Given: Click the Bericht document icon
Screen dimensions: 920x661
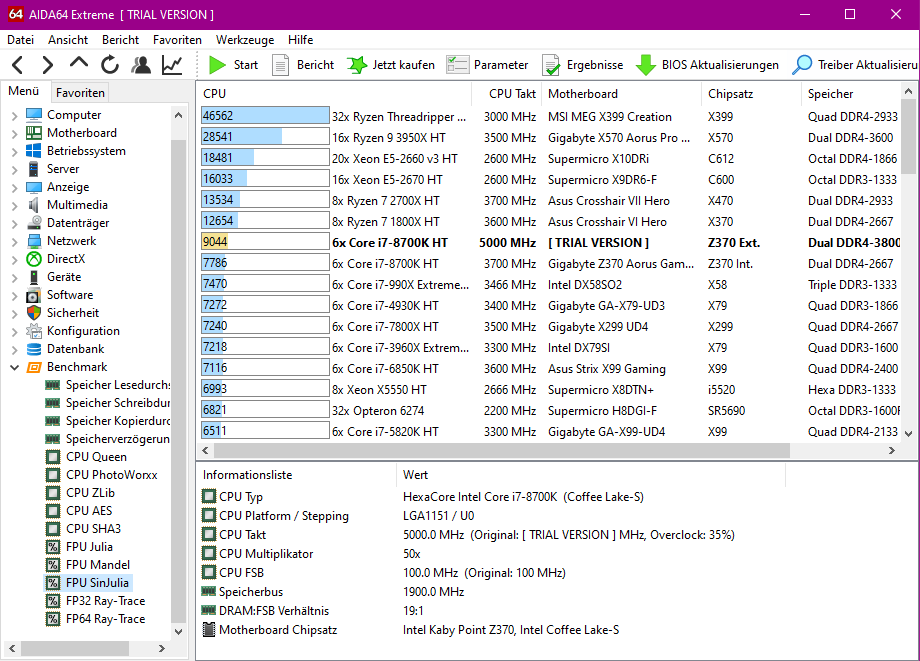Looking at the screenshot, I should 280,65.
